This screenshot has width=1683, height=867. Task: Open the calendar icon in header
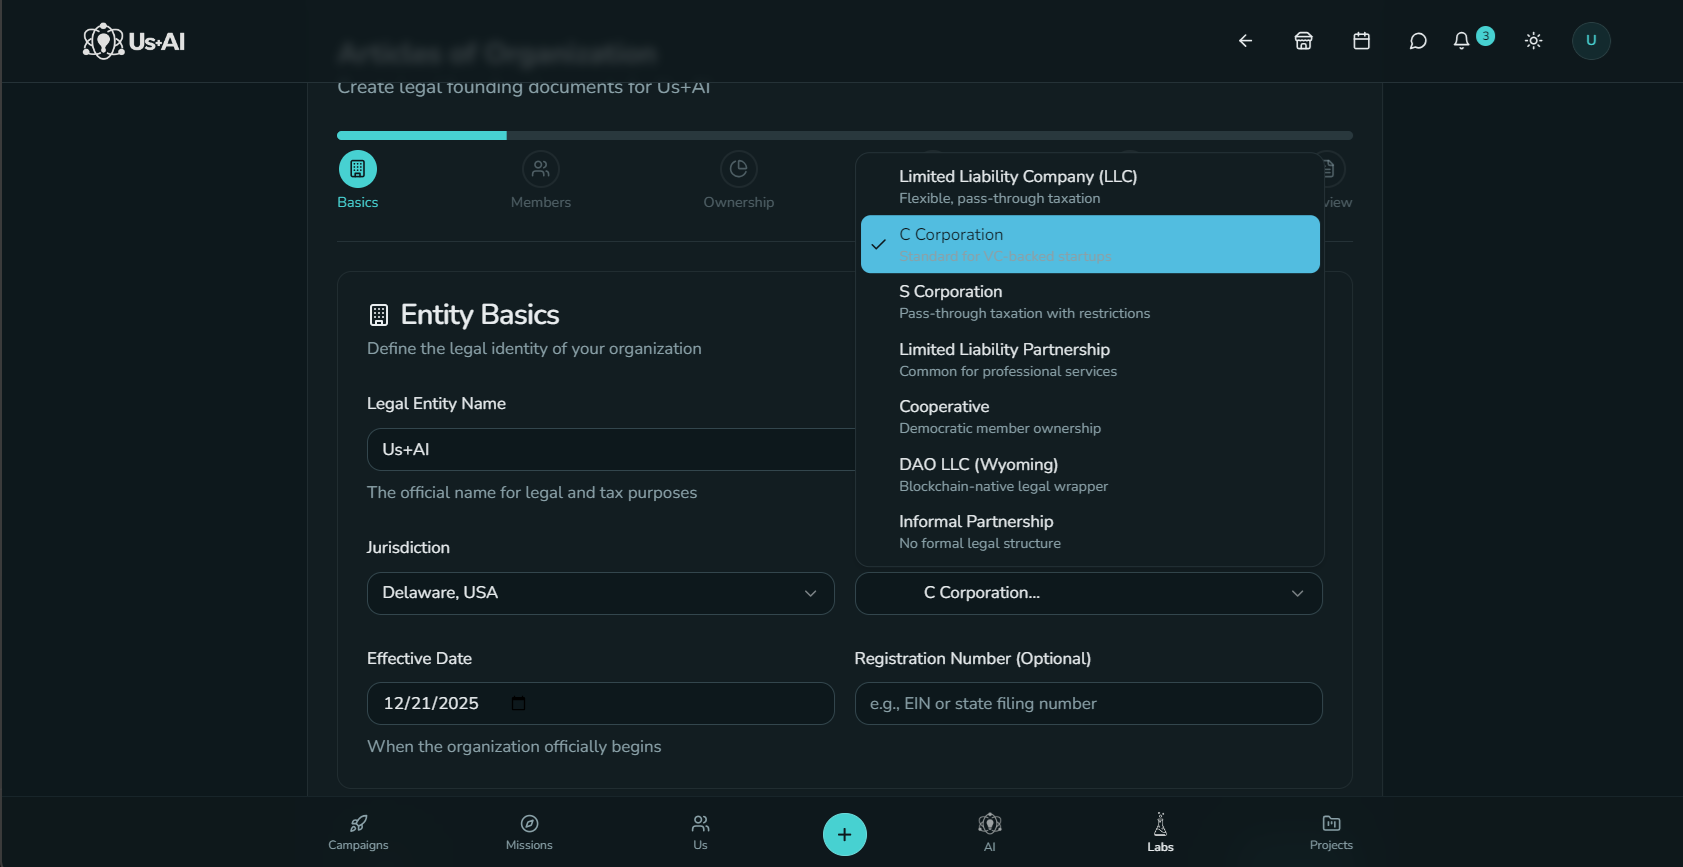click(1361, 41)
